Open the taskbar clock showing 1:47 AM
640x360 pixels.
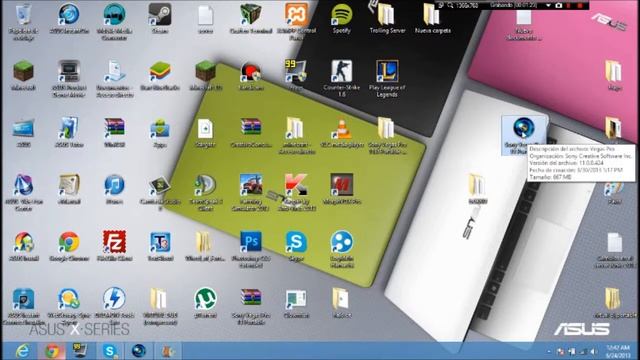pyautogui.click(x=618, y=351)
